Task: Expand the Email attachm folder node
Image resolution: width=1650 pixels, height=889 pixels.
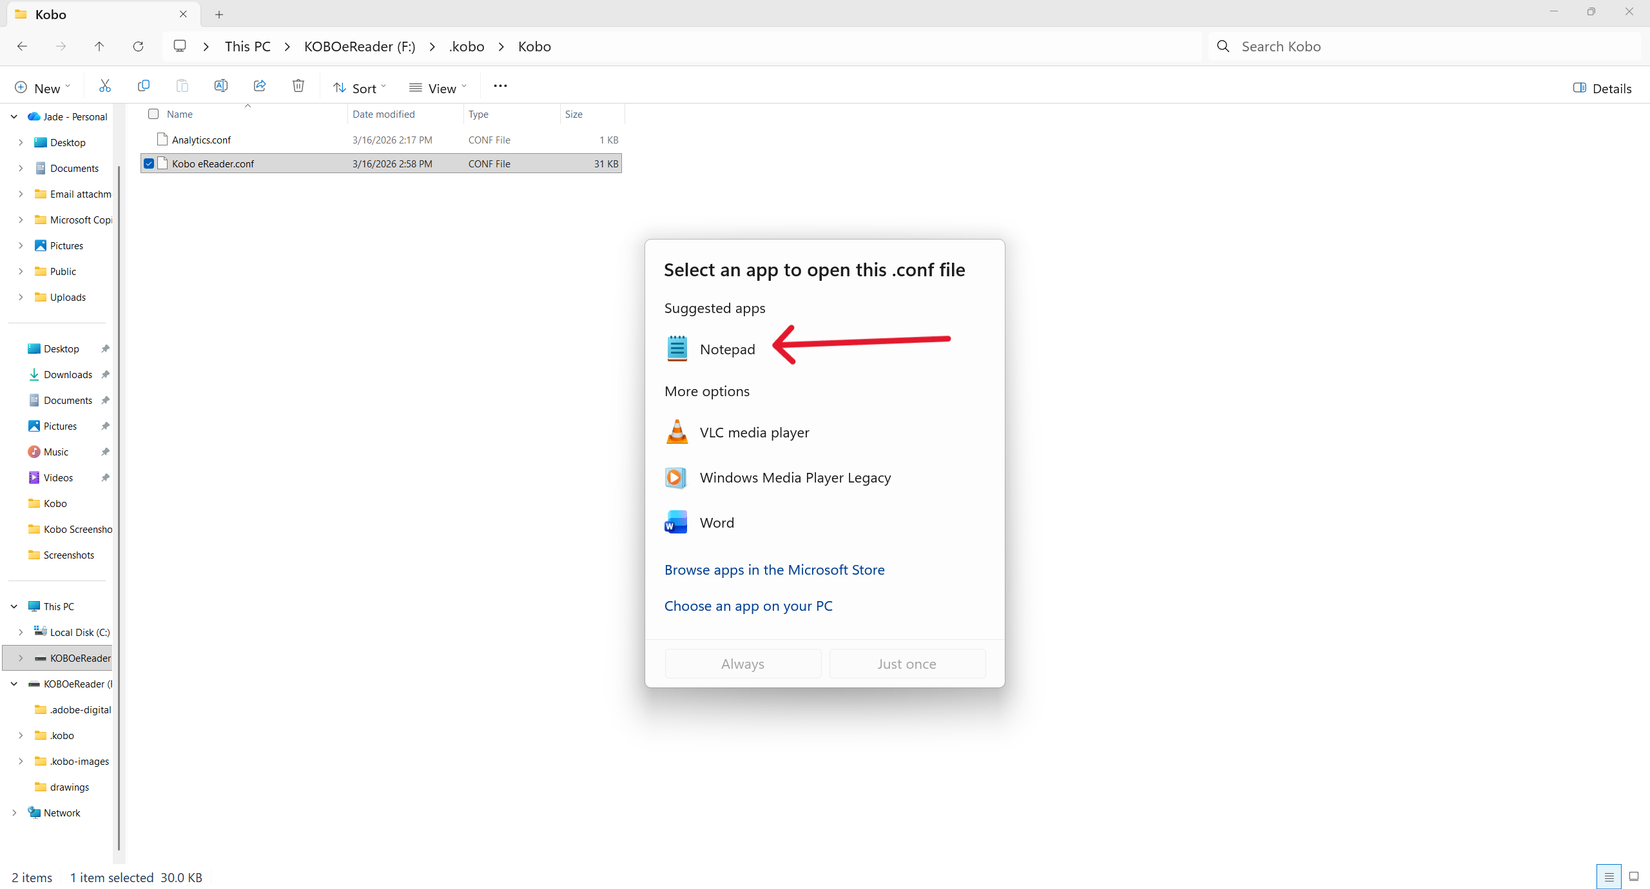Action: [x=20, y=194]
